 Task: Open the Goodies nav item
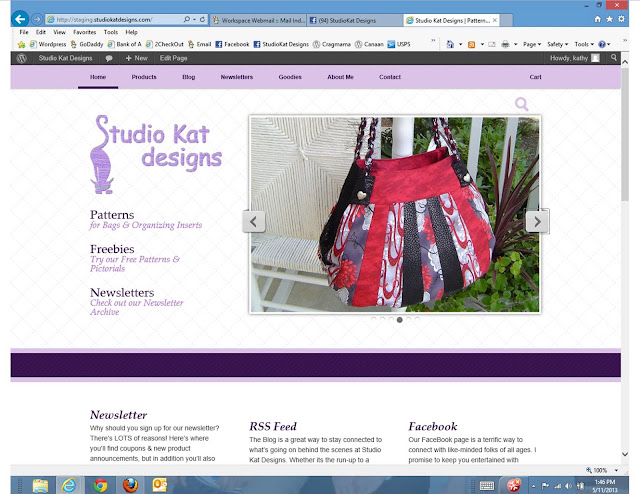coord(290,77)
